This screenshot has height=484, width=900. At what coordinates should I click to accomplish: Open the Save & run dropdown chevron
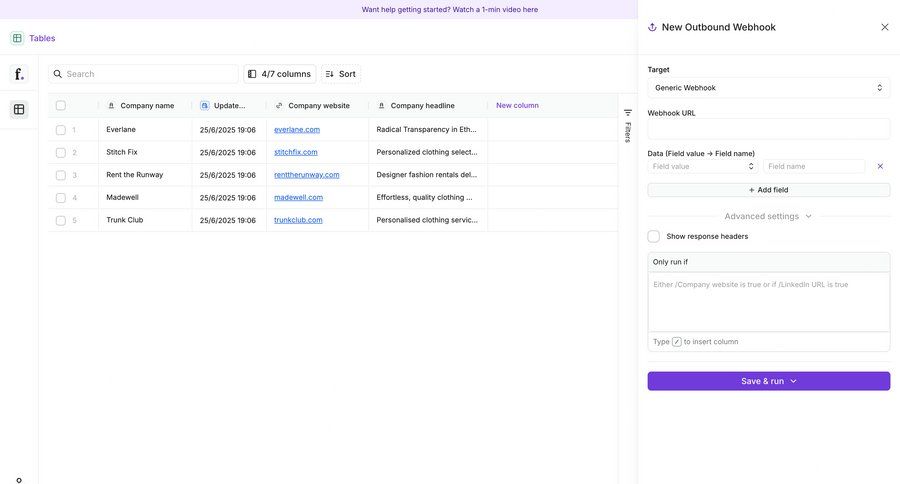click(x=793, y=381)
